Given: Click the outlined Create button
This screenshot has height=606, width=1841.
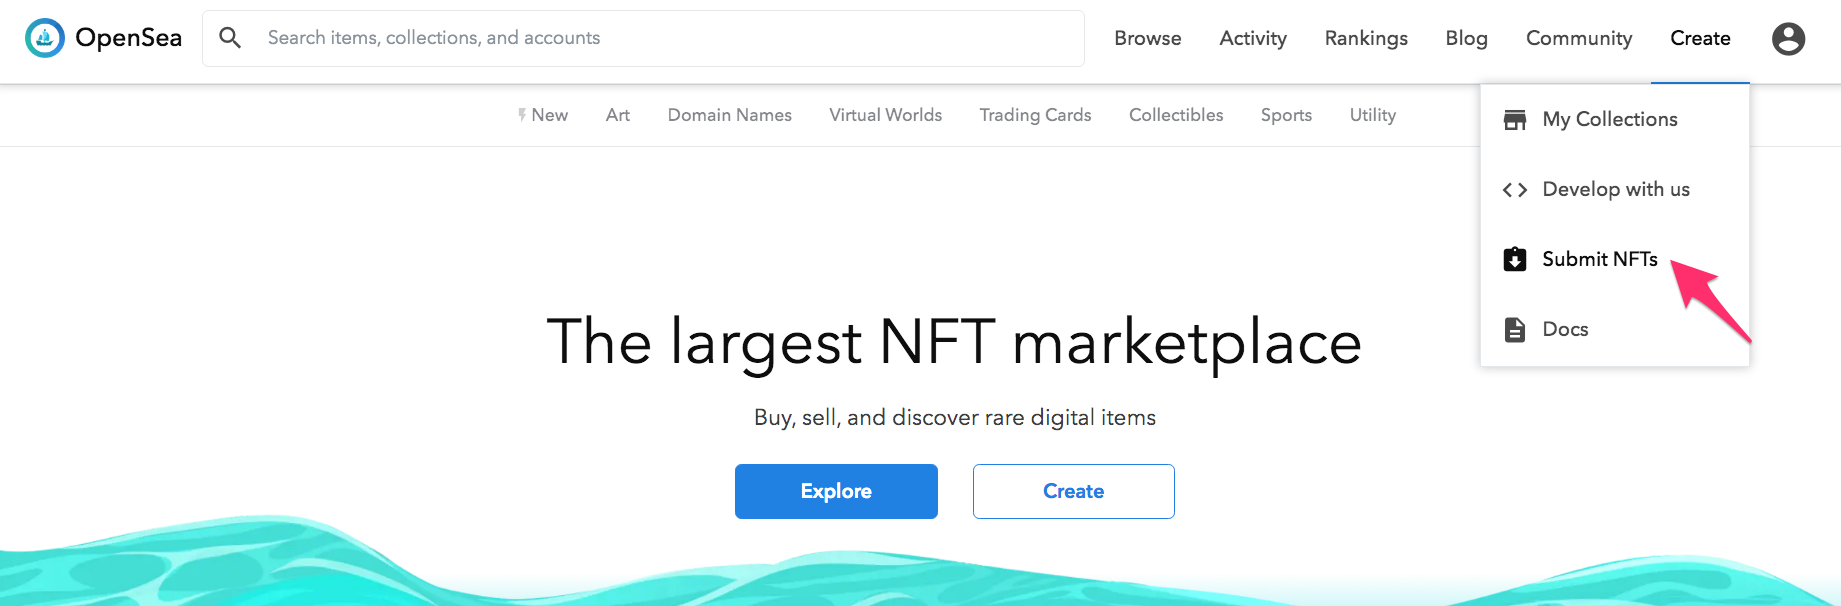Looking at the screenshot, I should tap(1074, 491).
